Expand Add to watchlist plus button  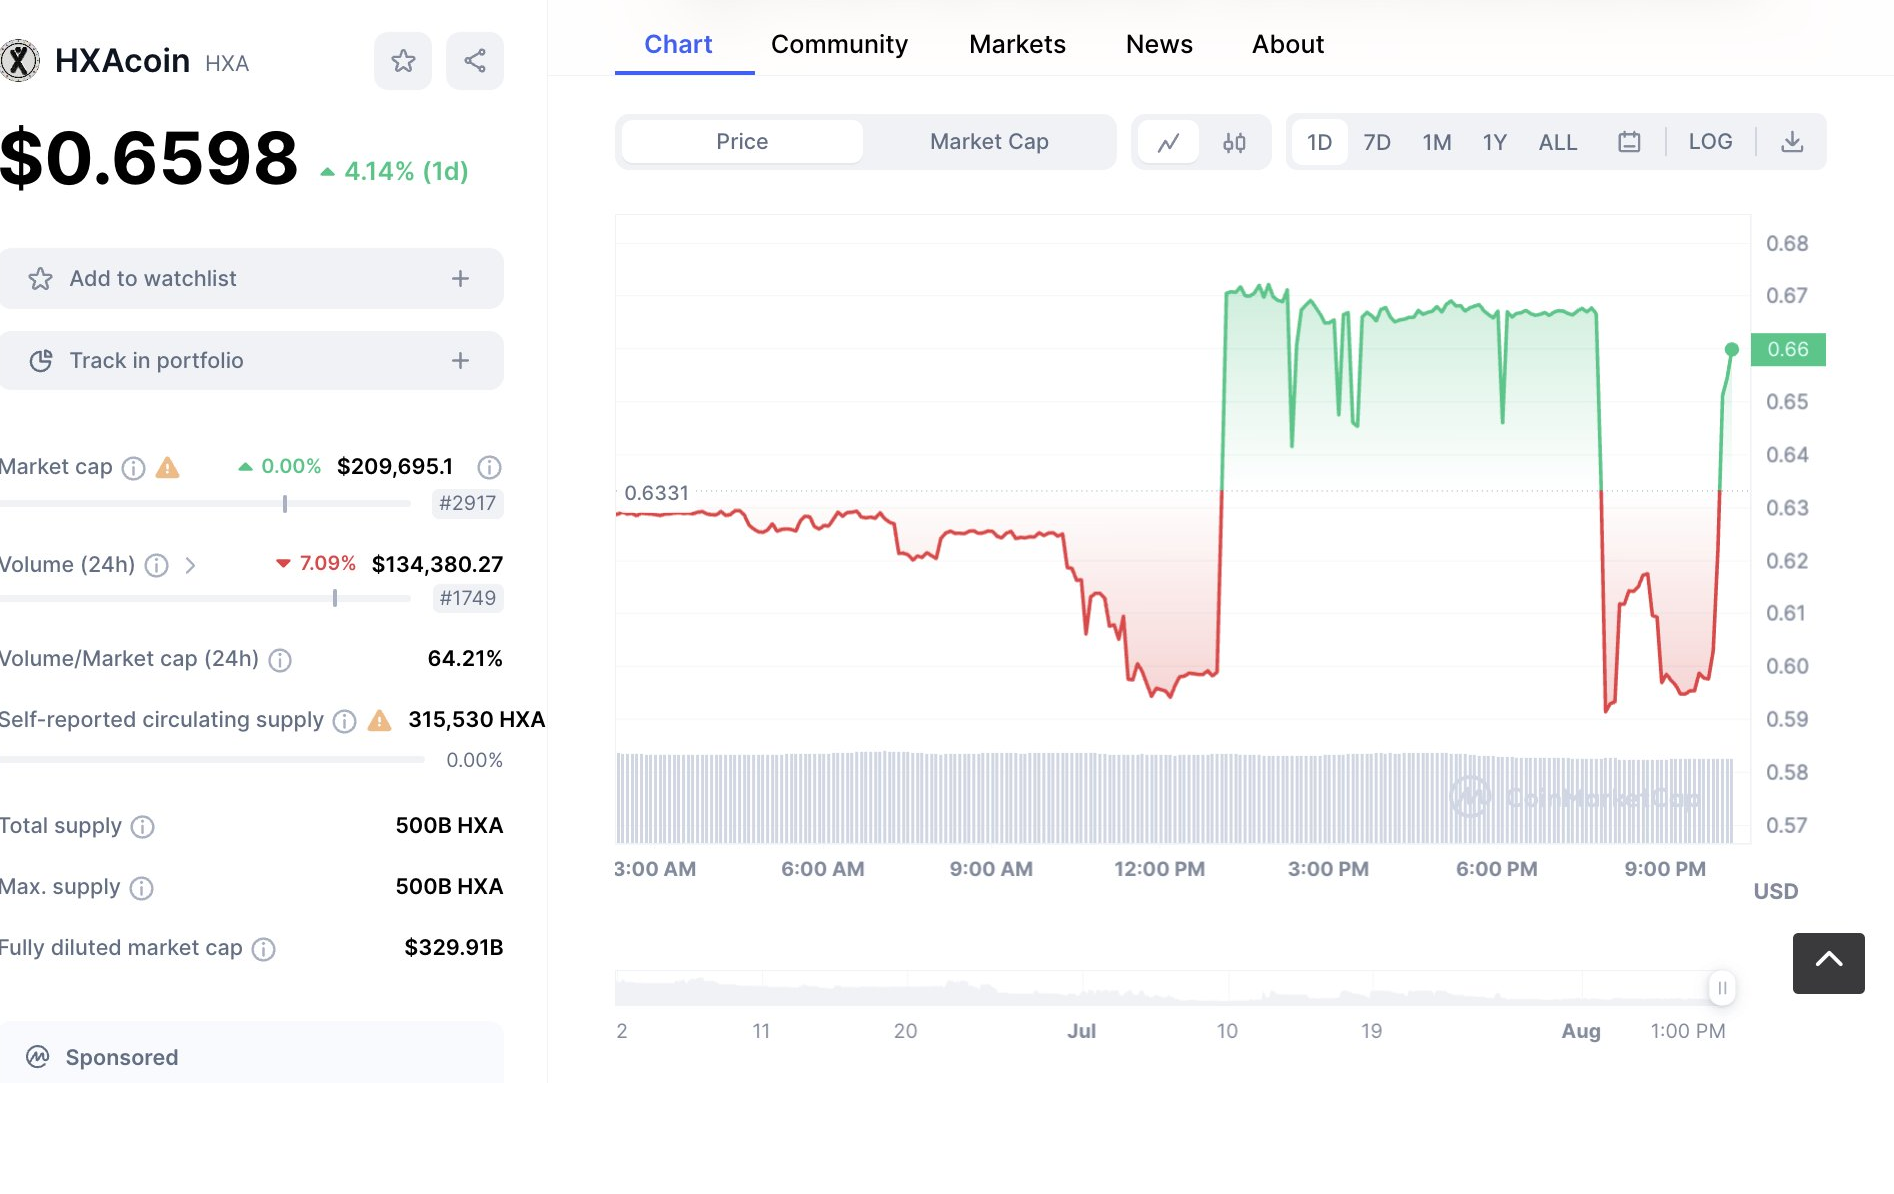coord(460,279)
